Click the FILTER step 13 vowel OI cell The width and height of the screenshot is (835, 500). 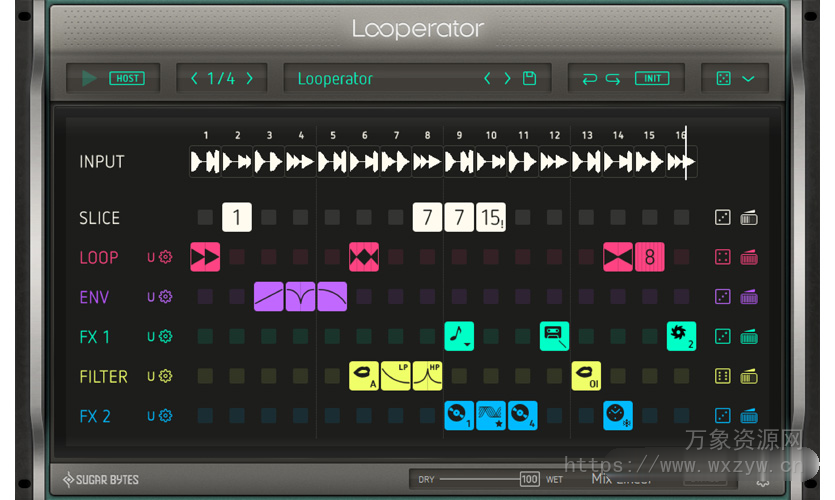(x=586, y=376)
